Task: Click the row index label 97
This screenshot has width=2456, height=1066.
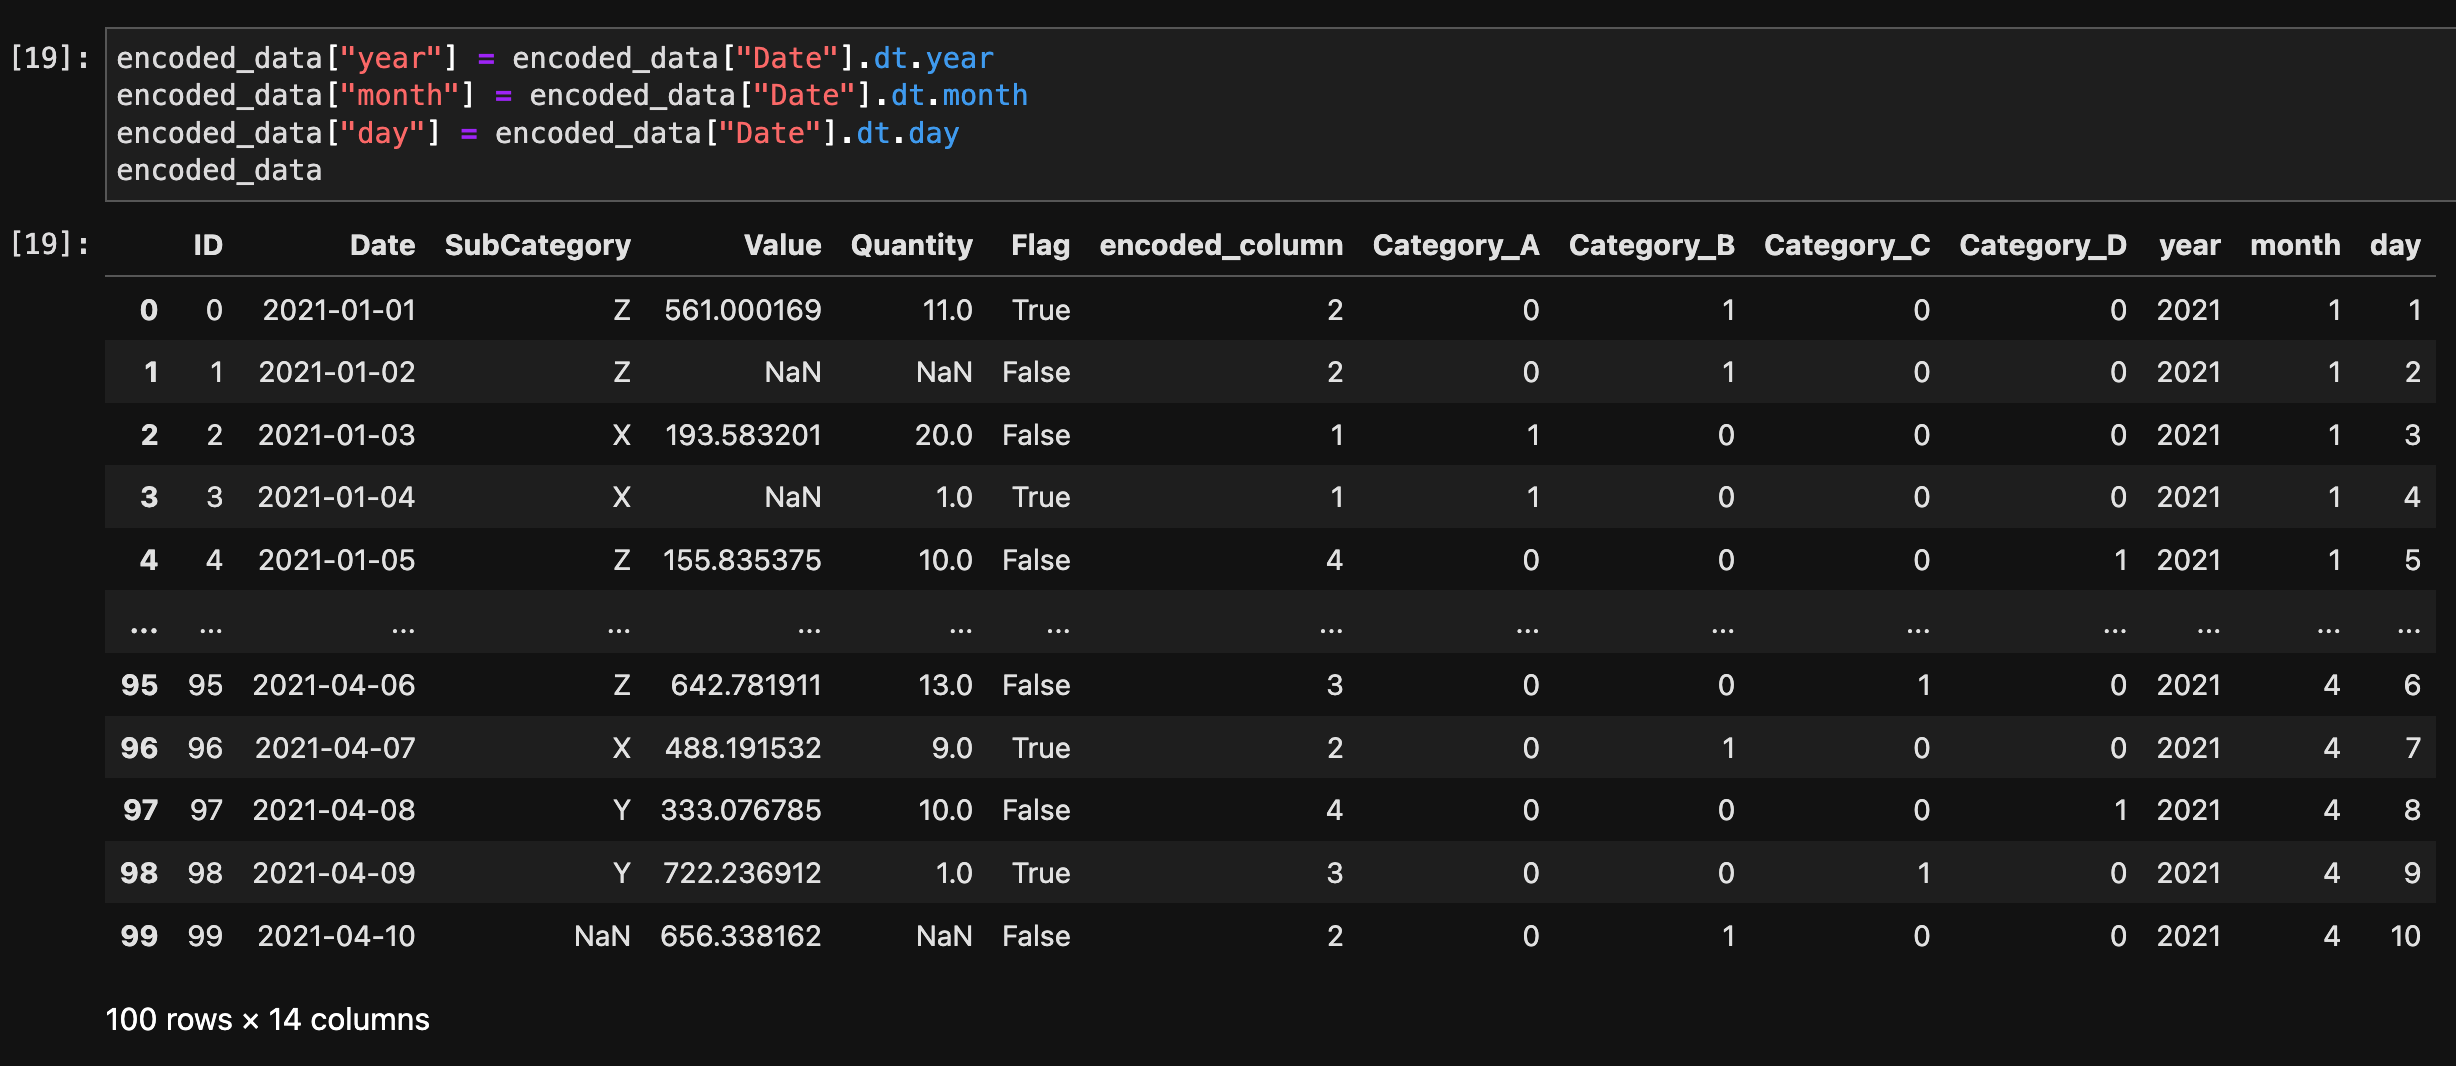Action: pyautogui.click(x=140, y=810)
